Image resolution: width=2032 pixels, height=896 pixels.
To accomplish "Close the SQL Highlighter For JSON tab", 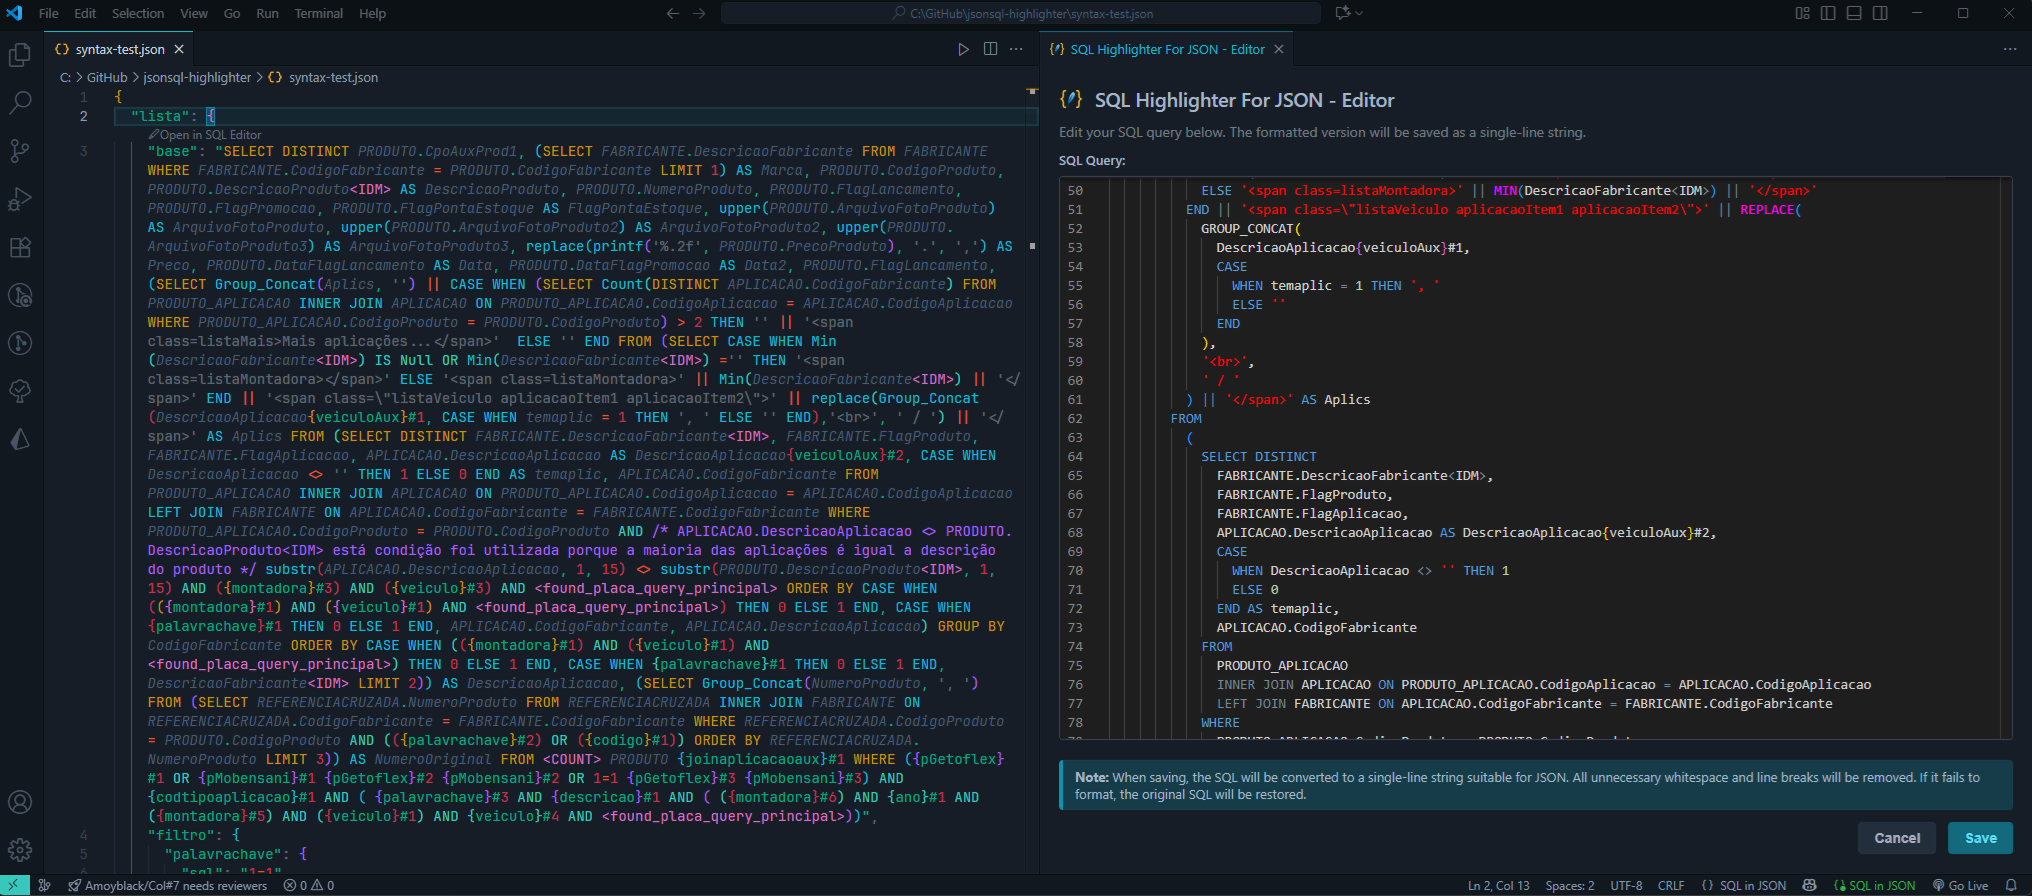I will tap(1278, 49).
